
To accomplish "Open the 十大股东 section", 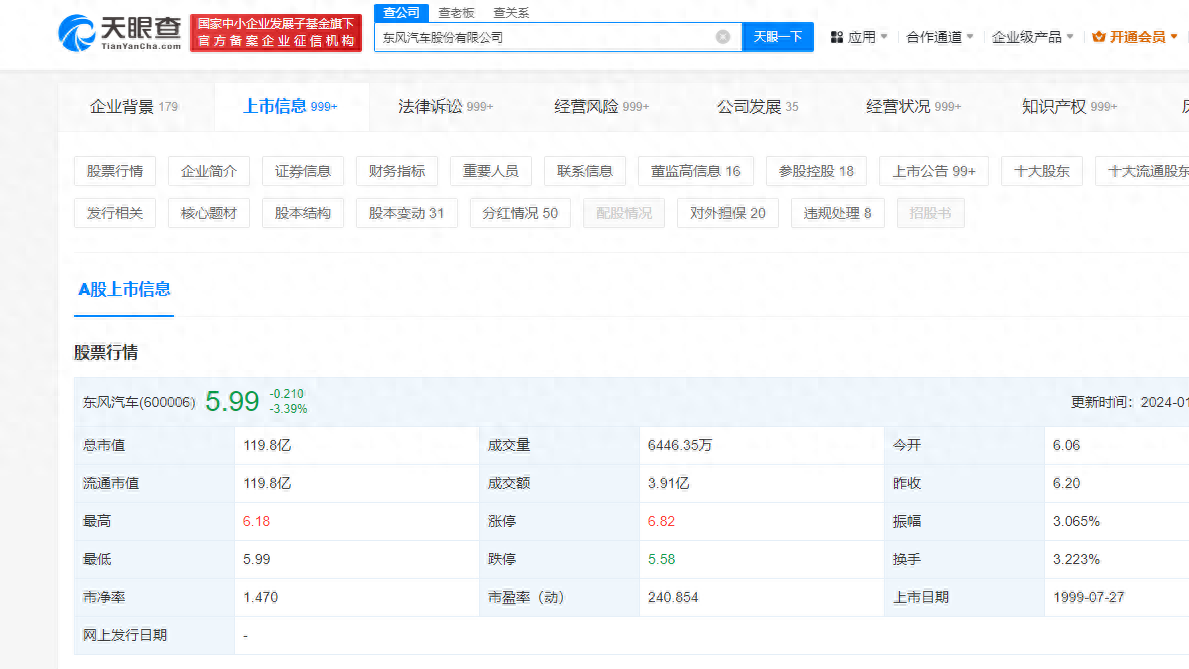I will tap(1042, 171).
